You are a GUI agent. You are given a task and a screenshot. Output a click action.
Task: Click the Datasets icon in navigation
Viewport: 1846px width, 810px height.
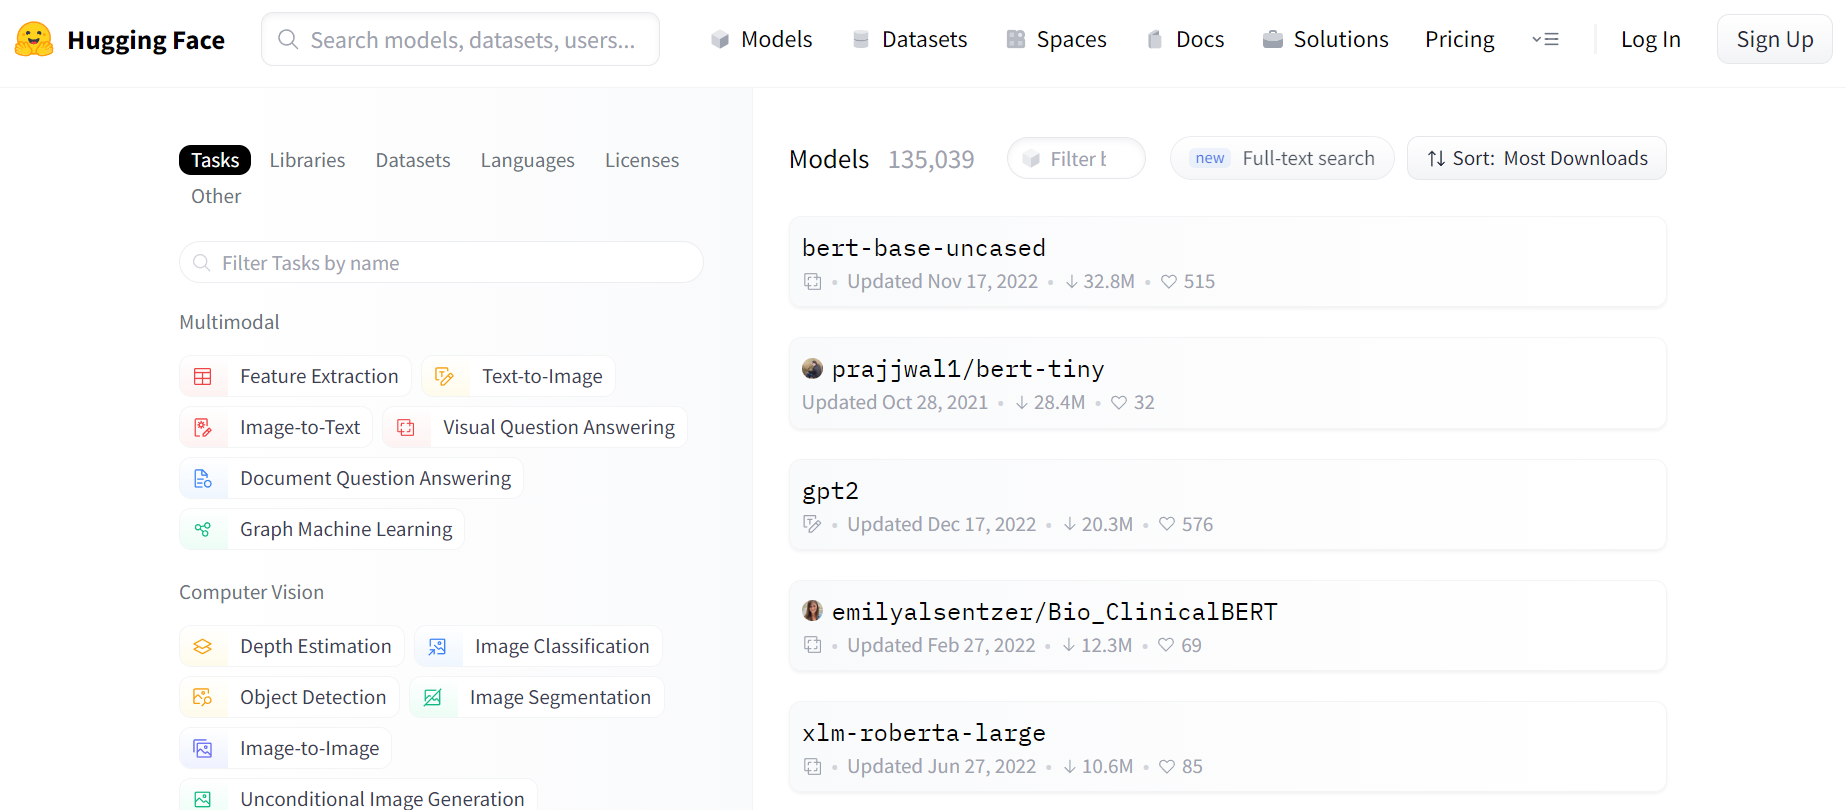point(861,39)
